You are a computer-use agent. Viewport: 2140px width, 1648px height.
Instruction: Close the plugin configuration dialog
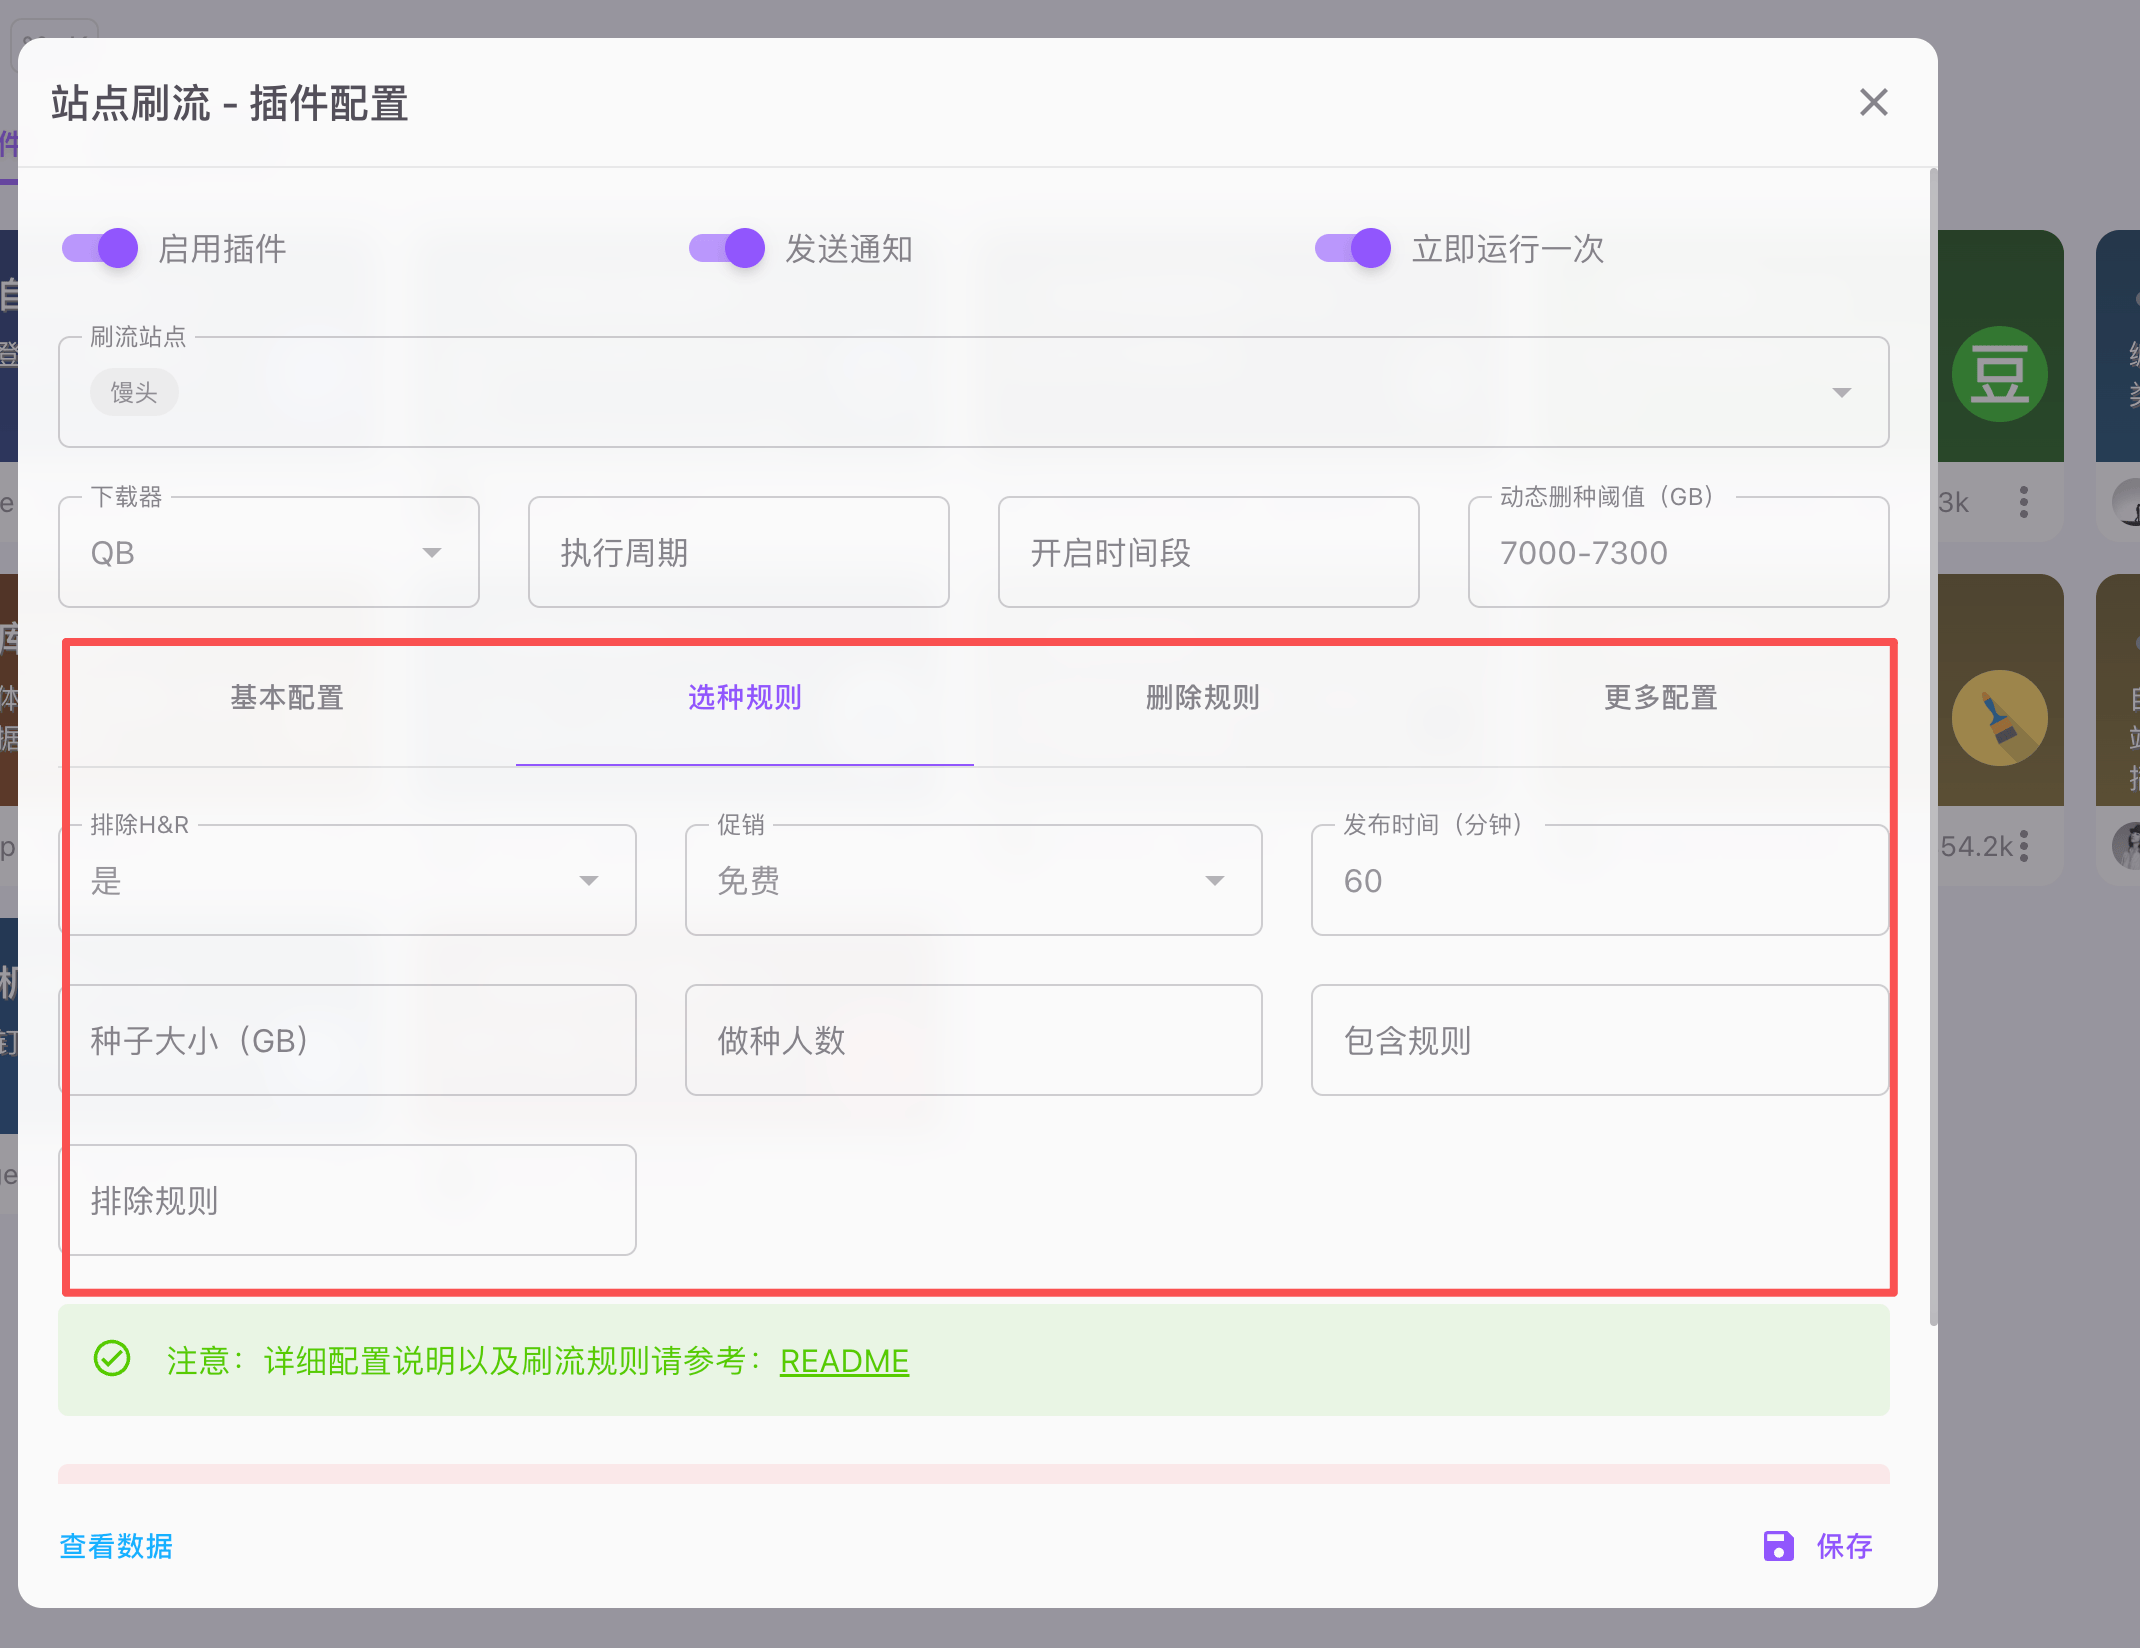click(x=1873, y=102)
